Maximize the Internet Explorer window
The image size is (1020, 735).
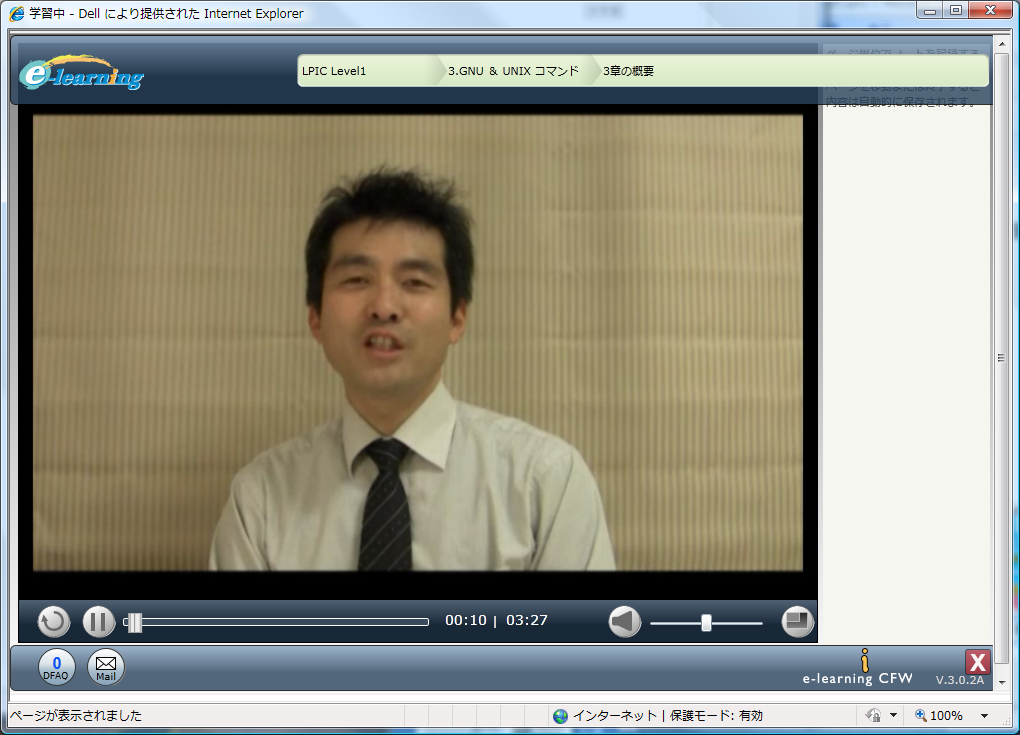(x=956, y=10)
